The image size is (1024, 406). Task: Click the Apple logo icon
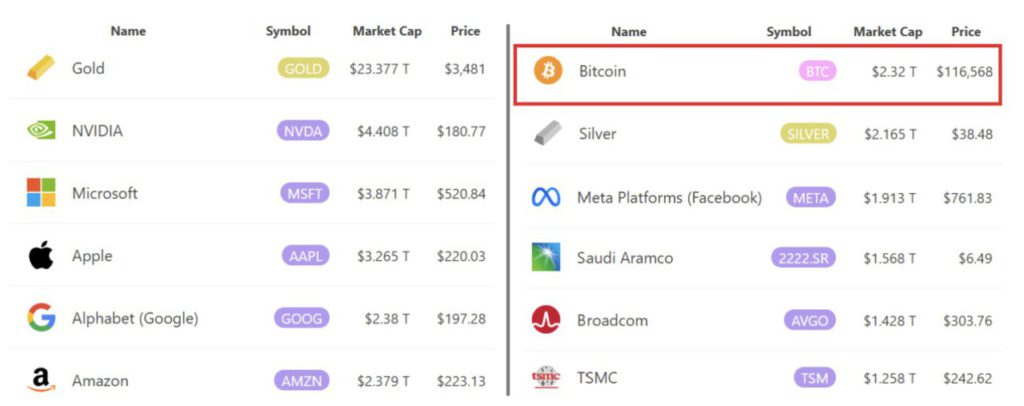41,256
